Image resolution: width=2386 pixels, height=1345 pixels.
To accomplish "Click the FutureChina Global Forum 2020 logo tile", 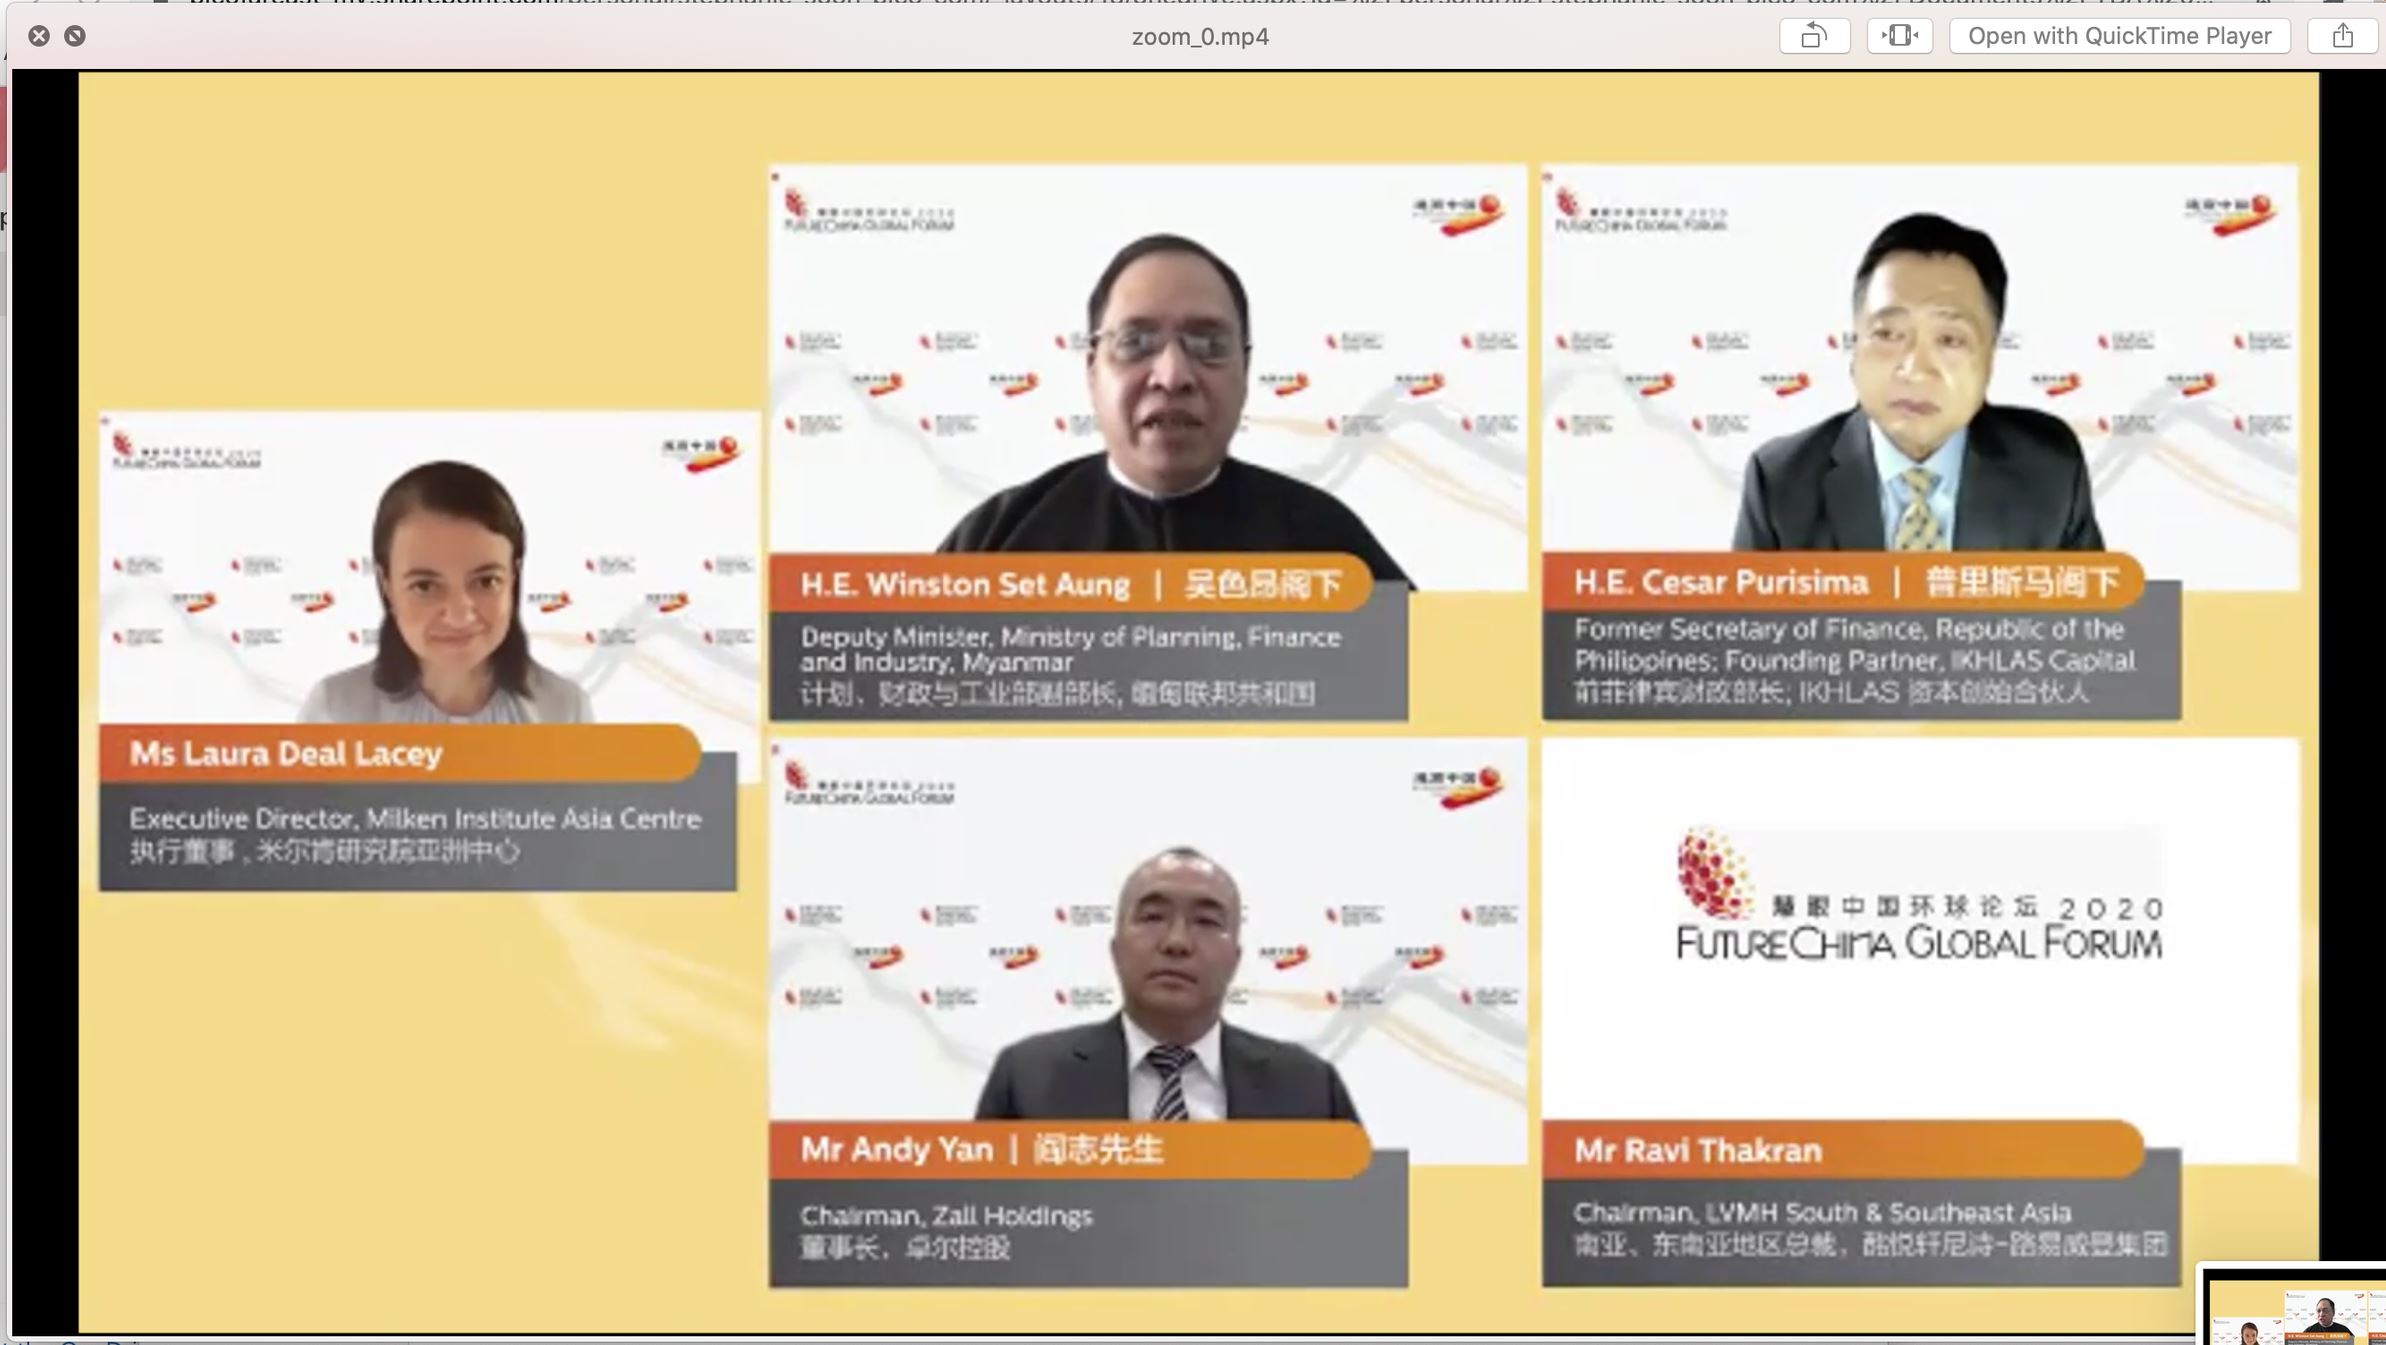I will (1920, 930).
